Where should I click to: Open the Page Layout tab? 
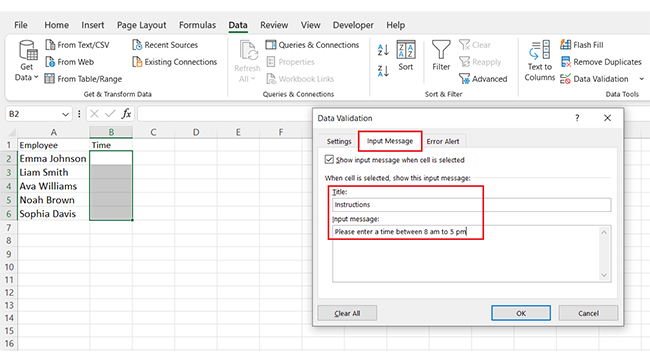[x=141, y=25]
